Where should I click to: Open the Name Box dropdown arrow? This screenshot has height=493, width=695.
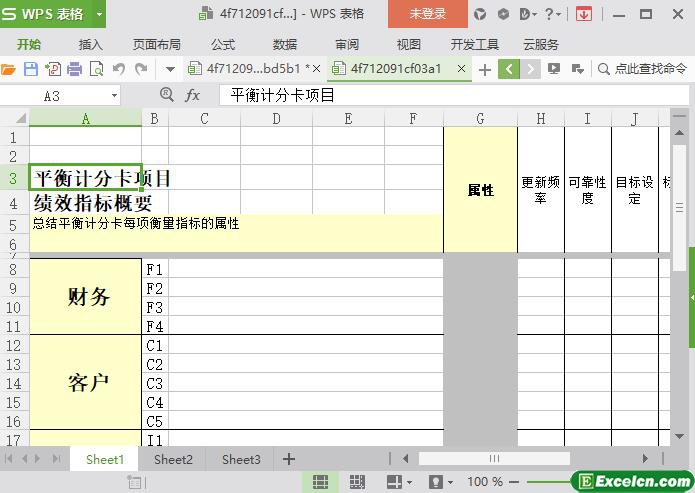click(x=114, y=95)
